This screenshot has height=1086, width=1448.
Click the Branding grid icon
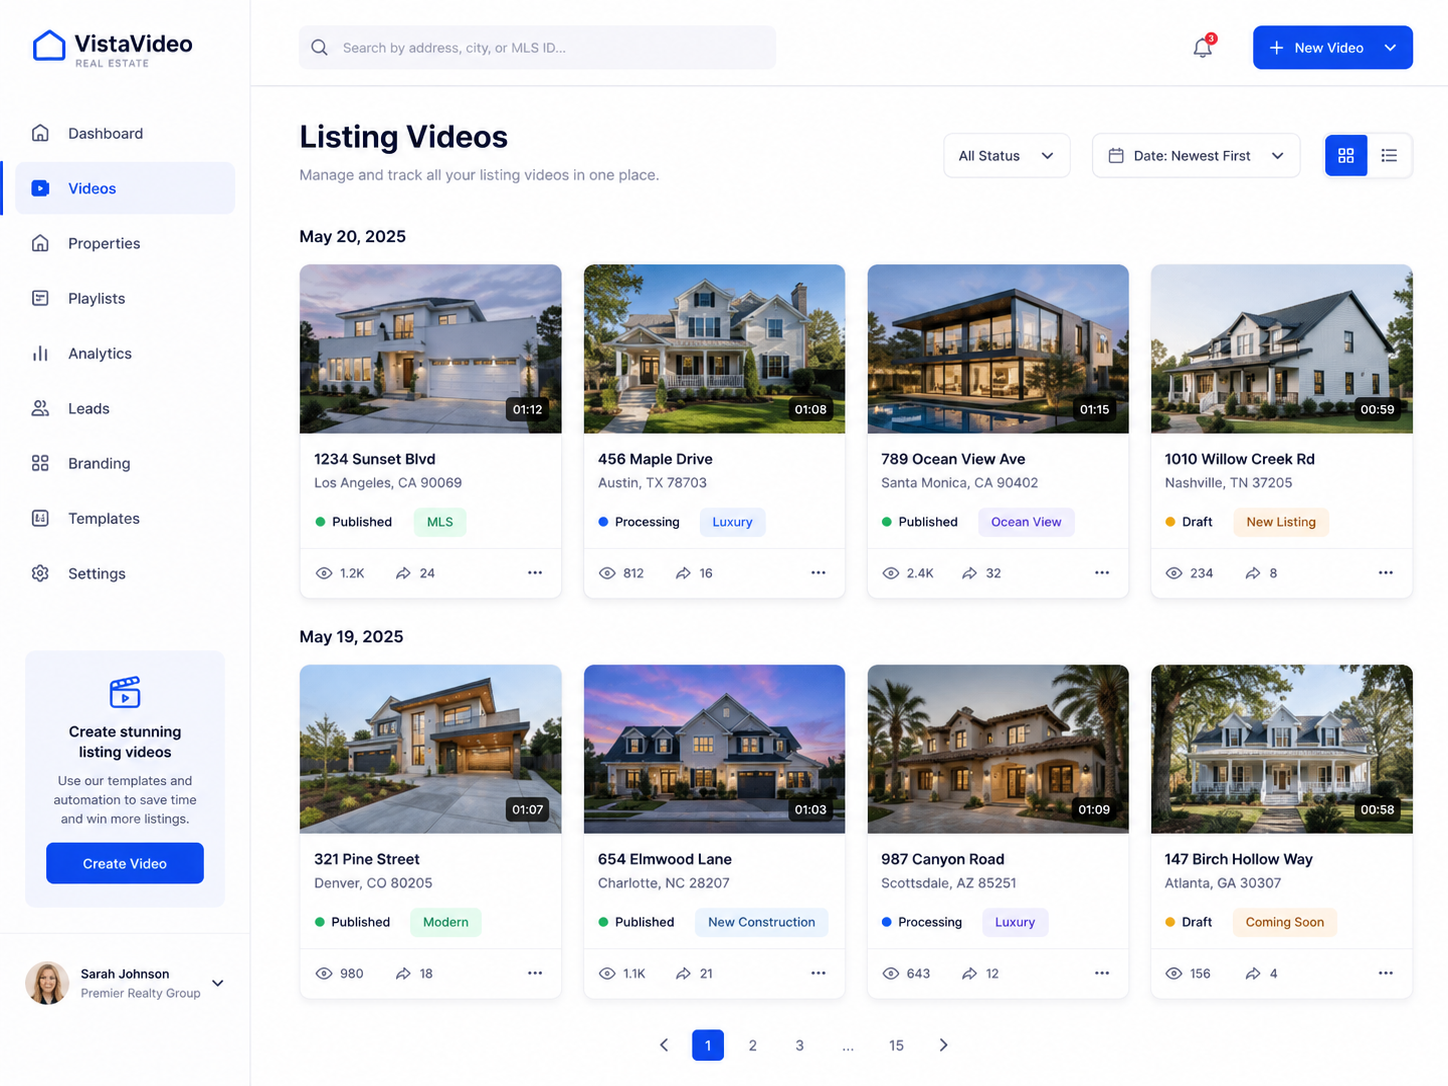pyautogui.click(x=40, y=463)
